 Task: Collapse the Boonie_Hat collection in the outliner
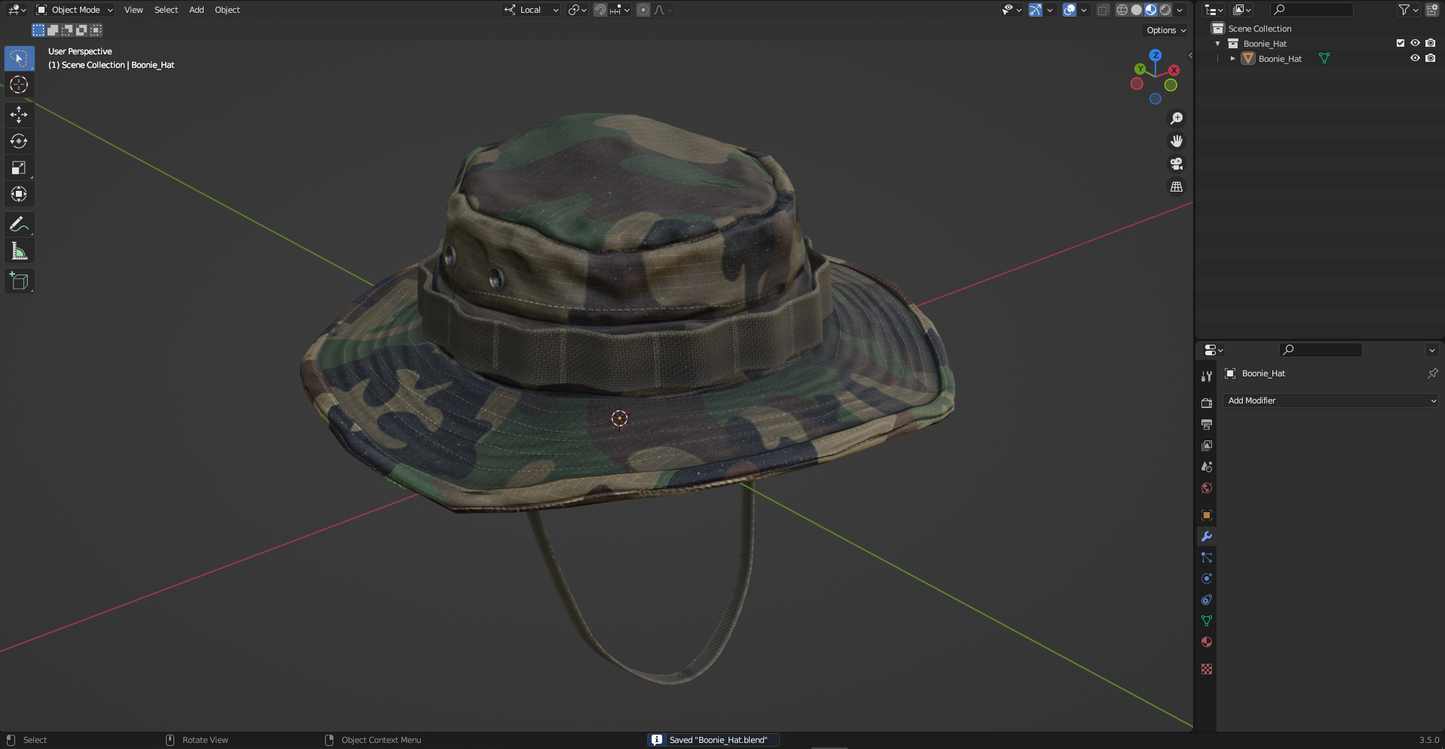1218,43
